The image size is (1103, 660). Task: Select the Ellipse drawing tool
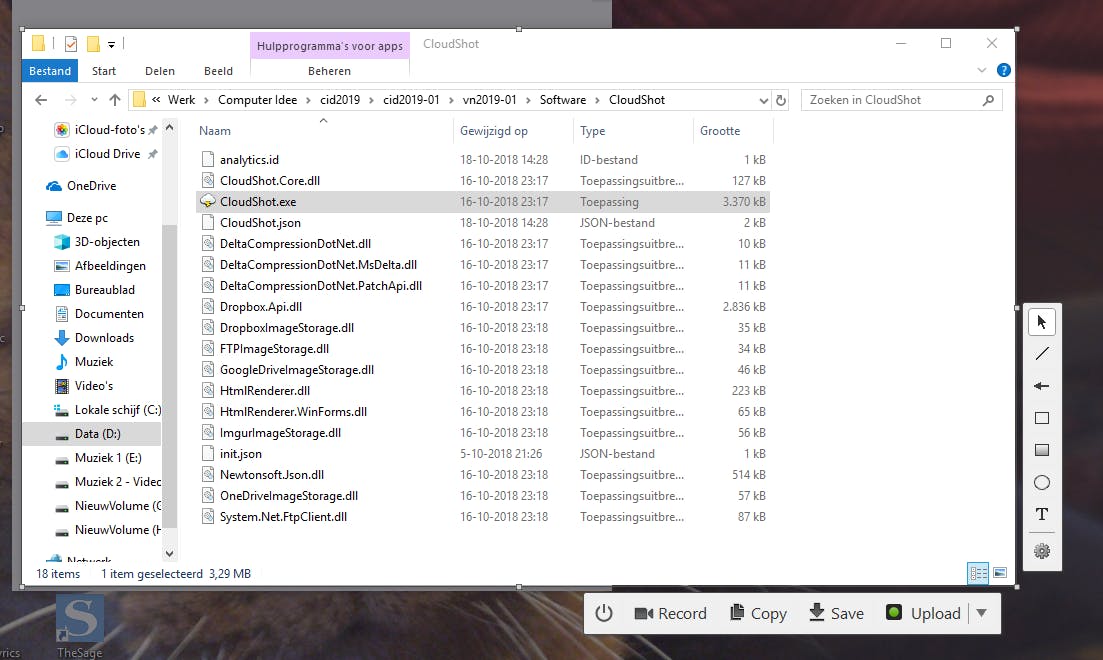coord(1042,482)
